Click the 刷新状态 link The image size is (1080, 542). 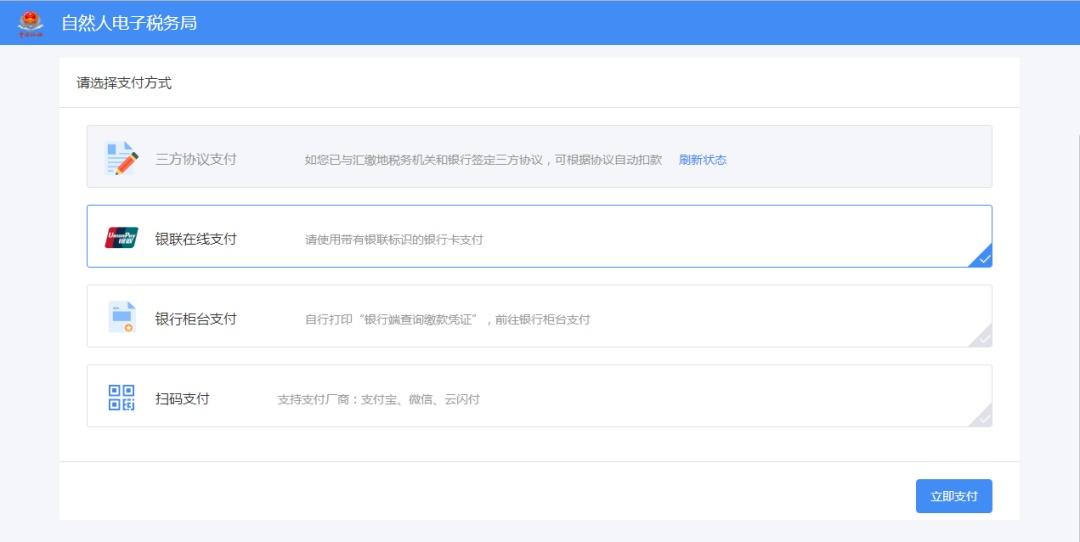[x=703, y=160]
